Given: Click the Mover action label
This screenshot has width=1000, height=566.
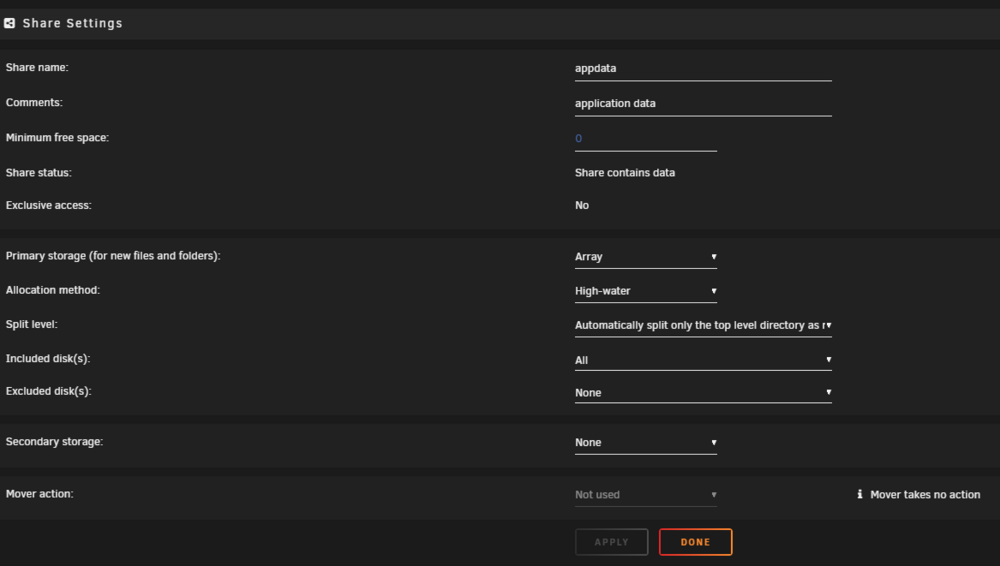Looking at the screenshot, I should click(40, 494).
